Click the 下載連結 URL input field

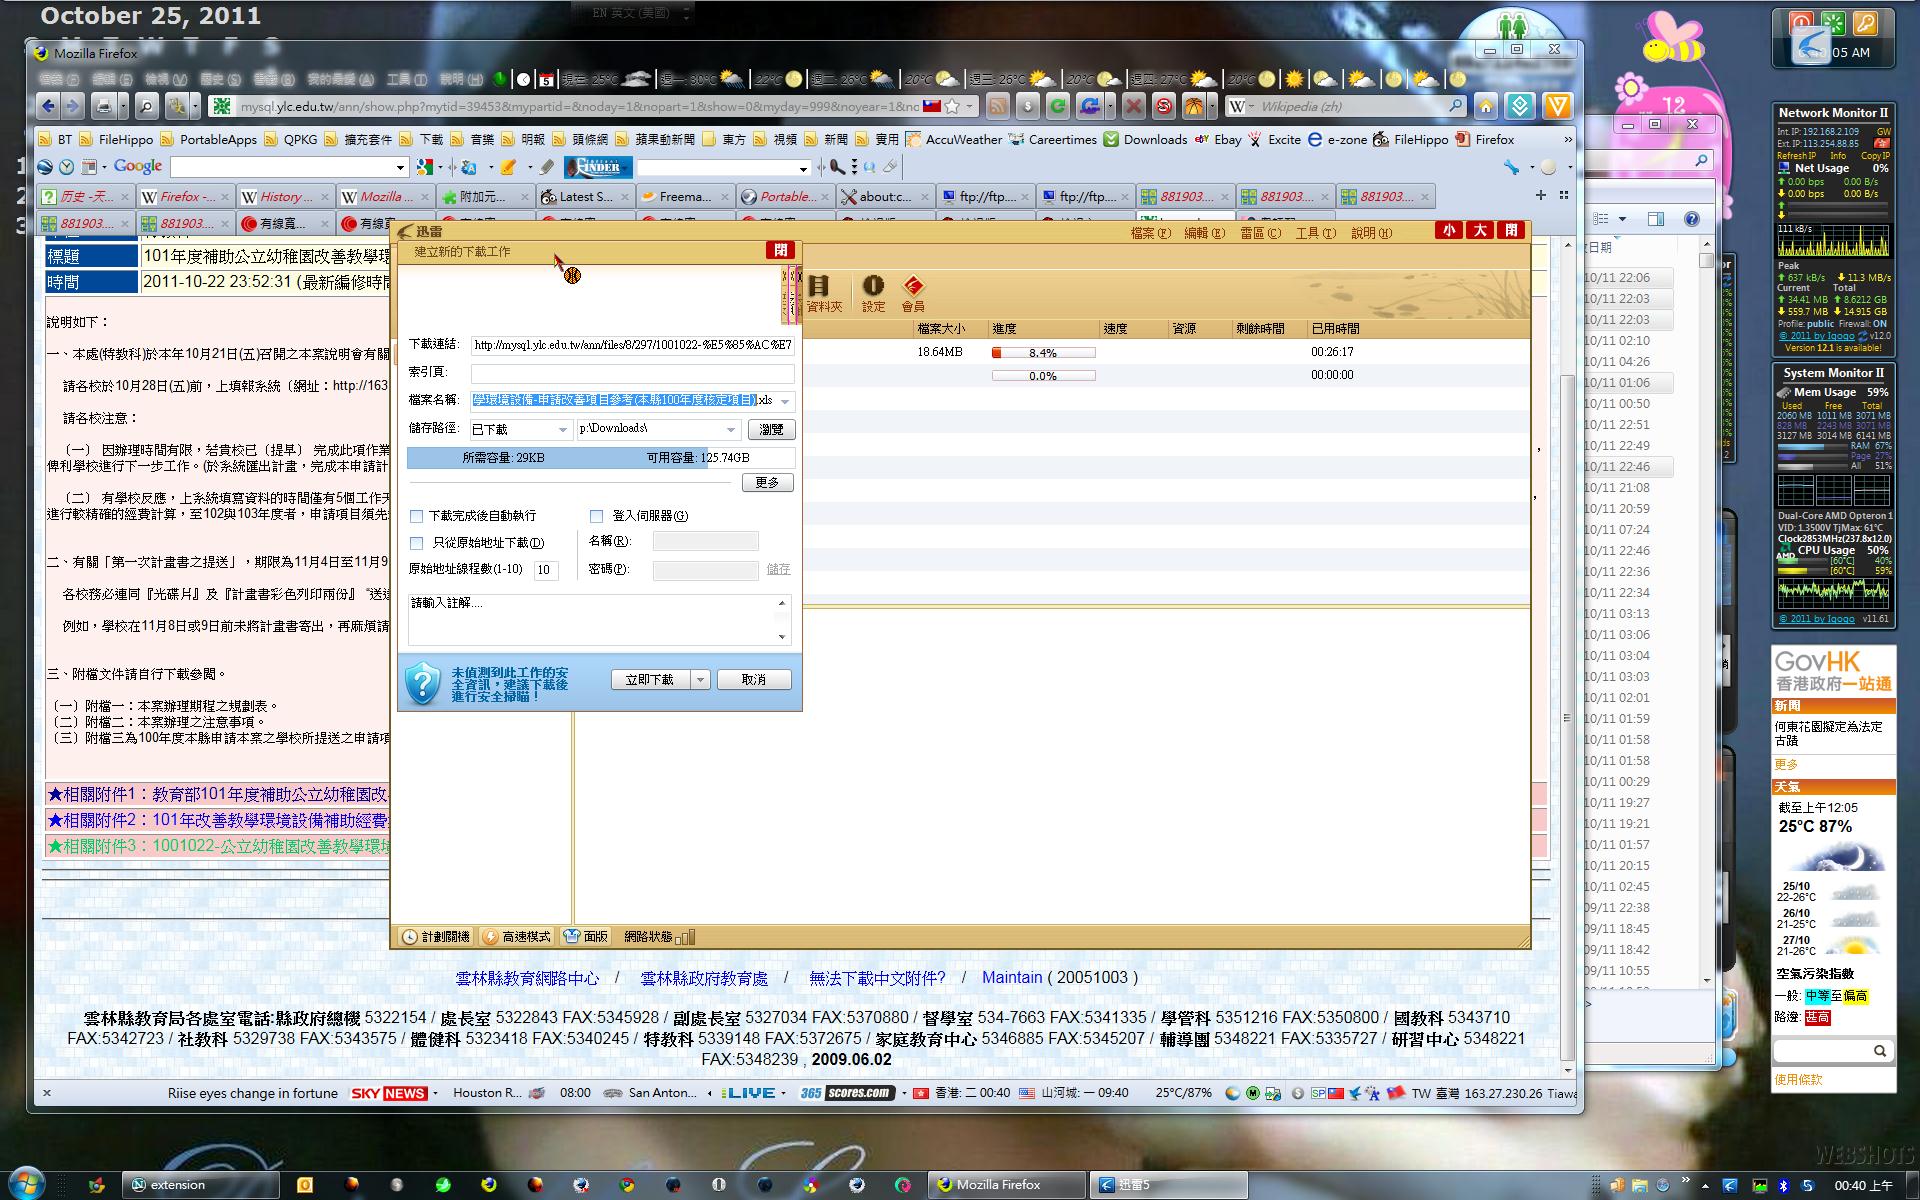[632, 345]
